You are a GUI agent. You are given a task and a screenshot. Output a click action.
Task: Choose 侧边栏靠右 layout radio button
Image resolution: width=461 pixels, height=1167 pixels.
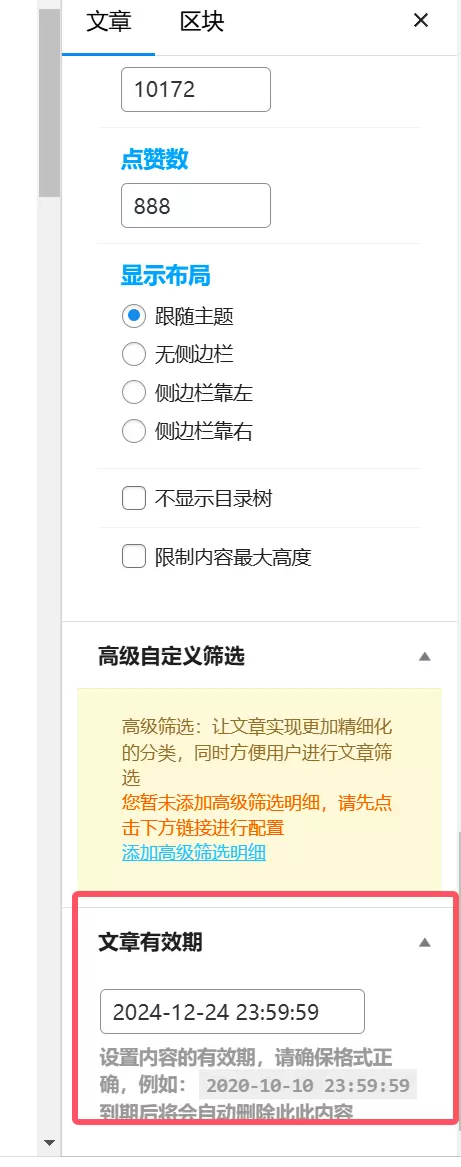point(133,431)
